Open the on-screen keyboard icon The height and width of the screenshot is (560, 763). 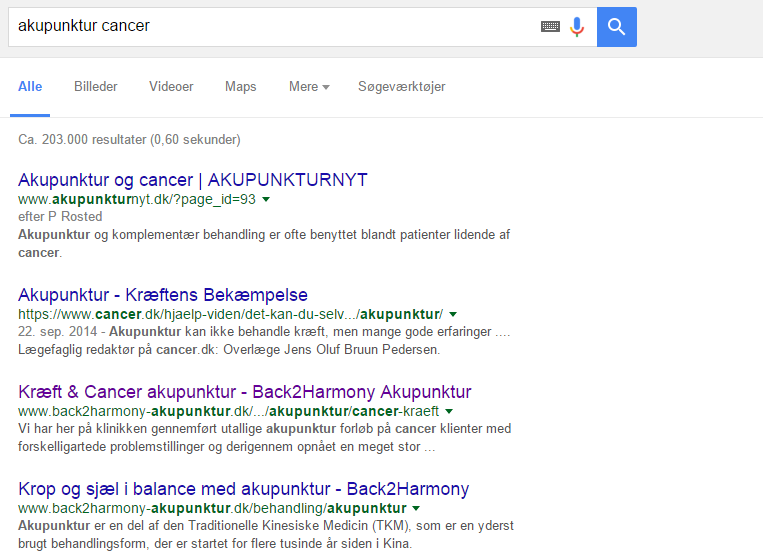pos(550,27)
